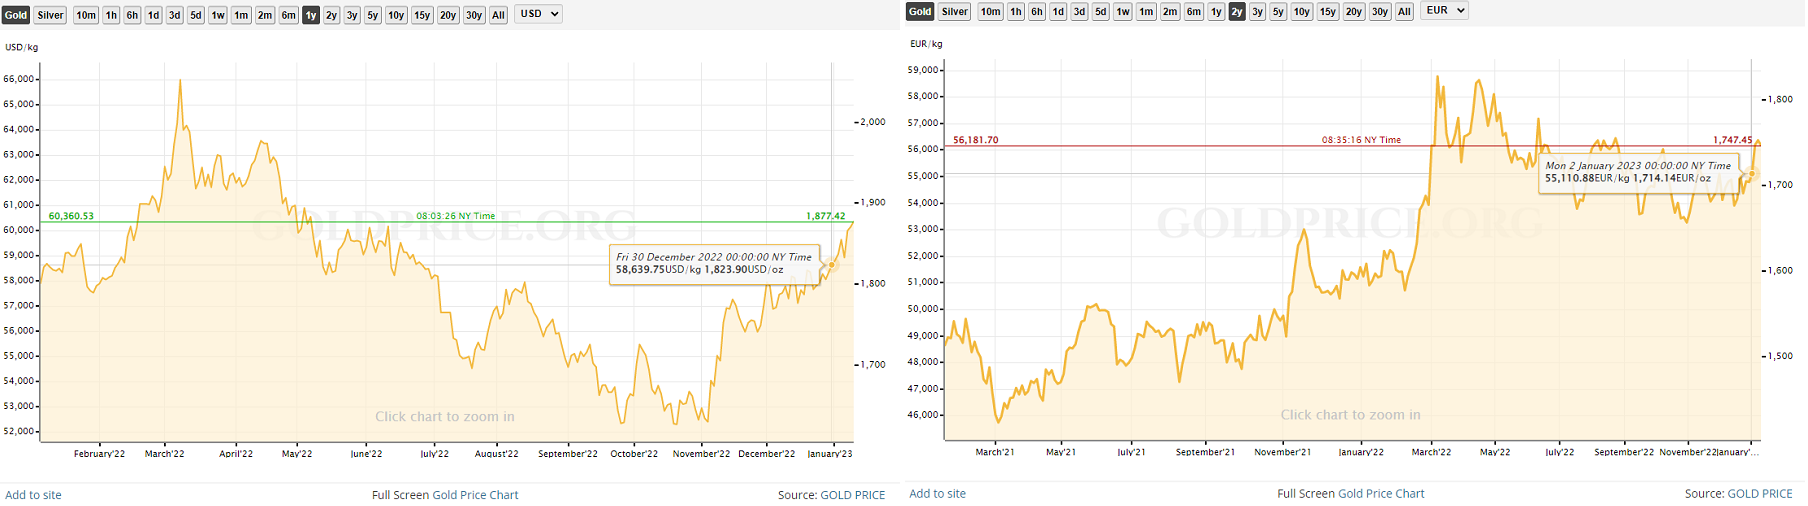Set USD chart range to 2m

pyautogui.click(x=265, y=15)
